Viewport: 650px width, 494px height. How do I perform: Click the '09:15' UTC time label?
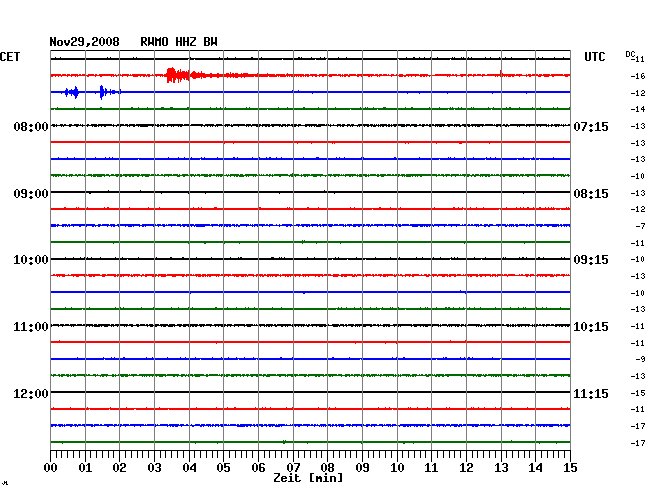pos(591,260)
